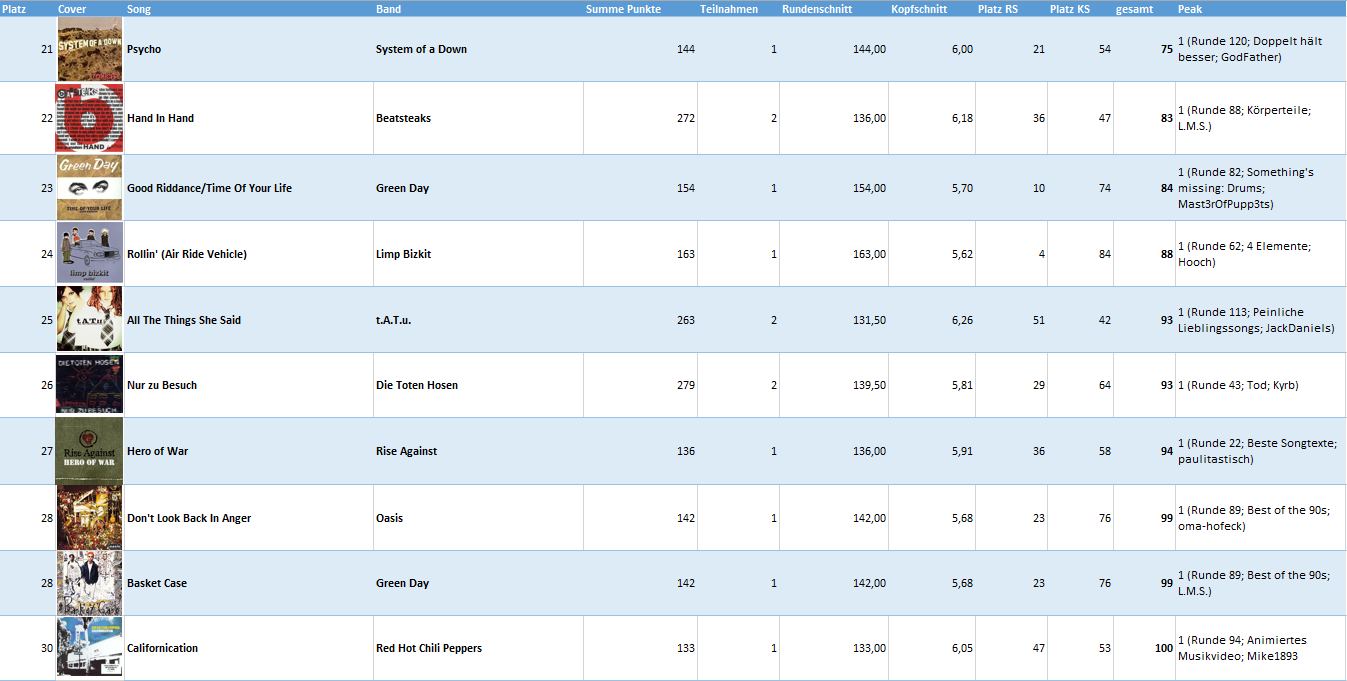
Task: Click the Oasis Don't Look Back In Anger cover
Action: point(90,517)
